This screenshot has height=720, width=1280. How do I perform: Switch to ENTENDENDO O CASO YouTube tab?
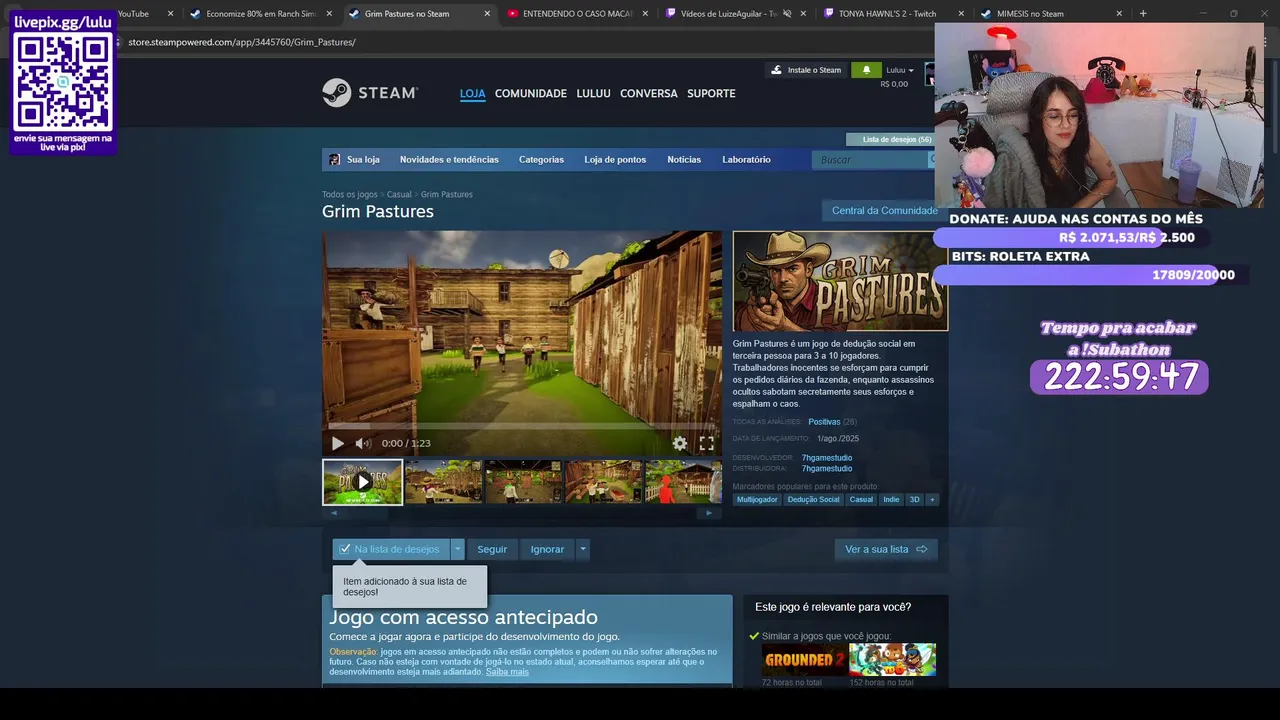(x=577, y=14)
